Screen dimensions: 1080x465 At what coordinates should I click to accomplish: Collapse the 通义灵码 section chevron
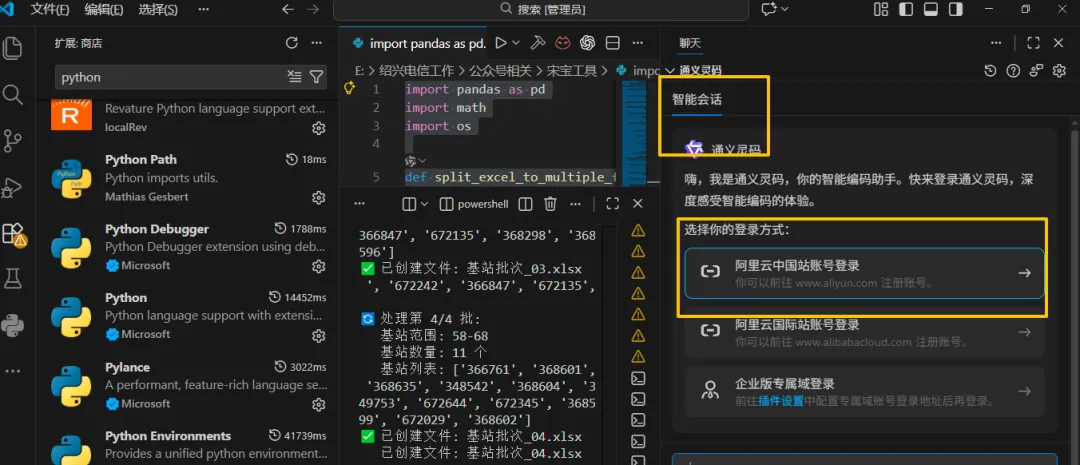pos(670,70)
